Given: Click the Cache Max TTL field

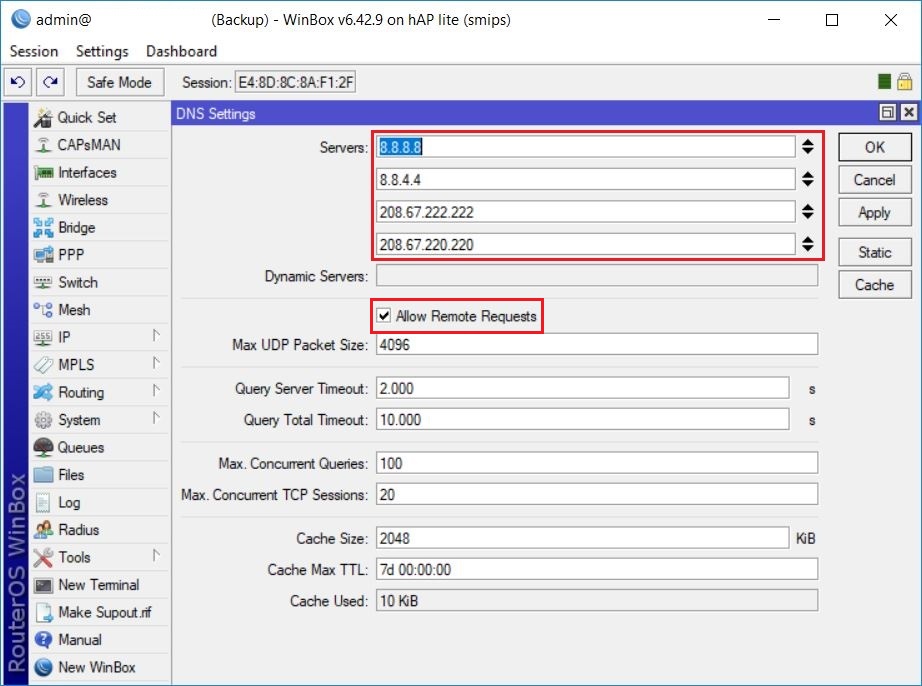Looking at the screenshot, I should (x=597, y=568).
